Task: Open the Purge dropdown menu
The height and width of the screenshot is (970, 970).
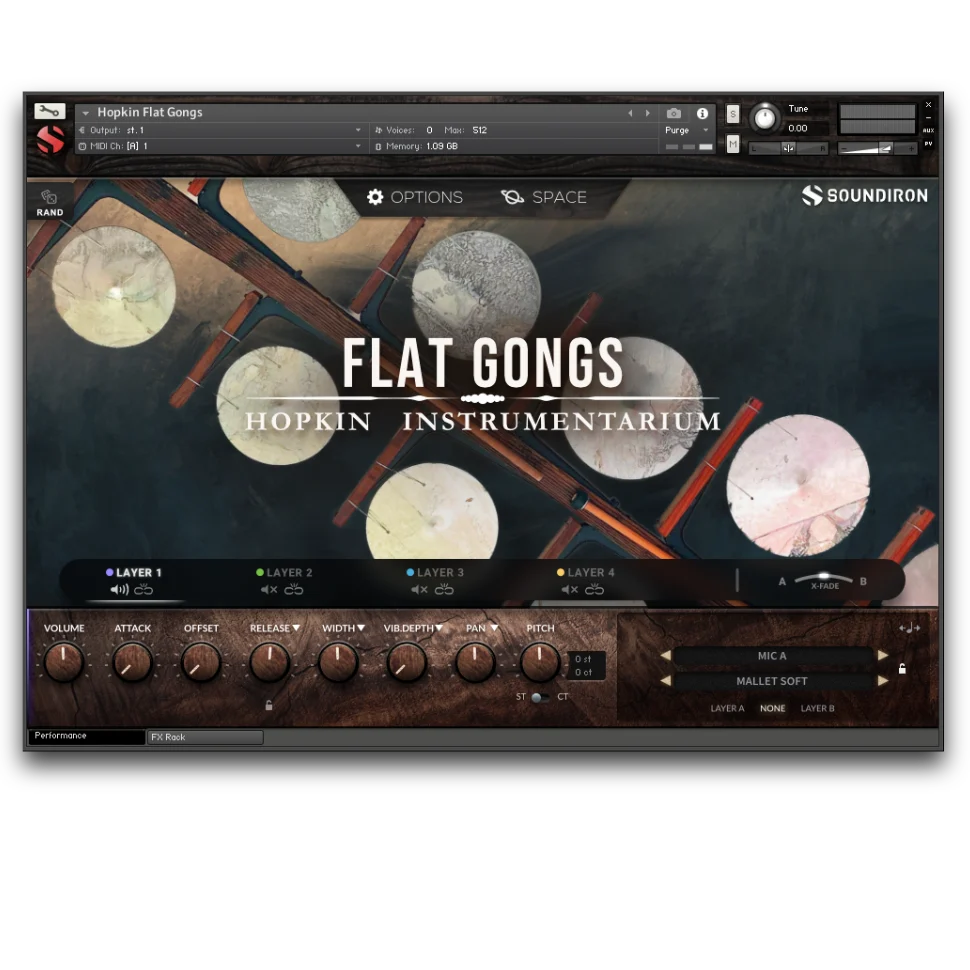Action: coord(686,131)
